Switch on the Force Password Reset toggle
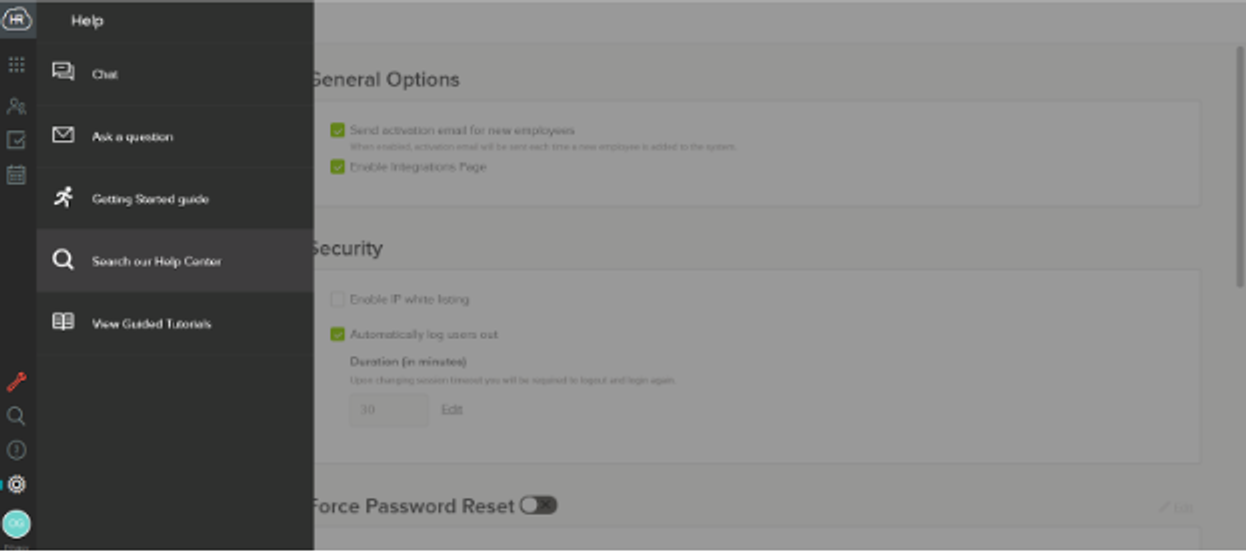This screenshot has height=558, width=1246. pos(538,506)
